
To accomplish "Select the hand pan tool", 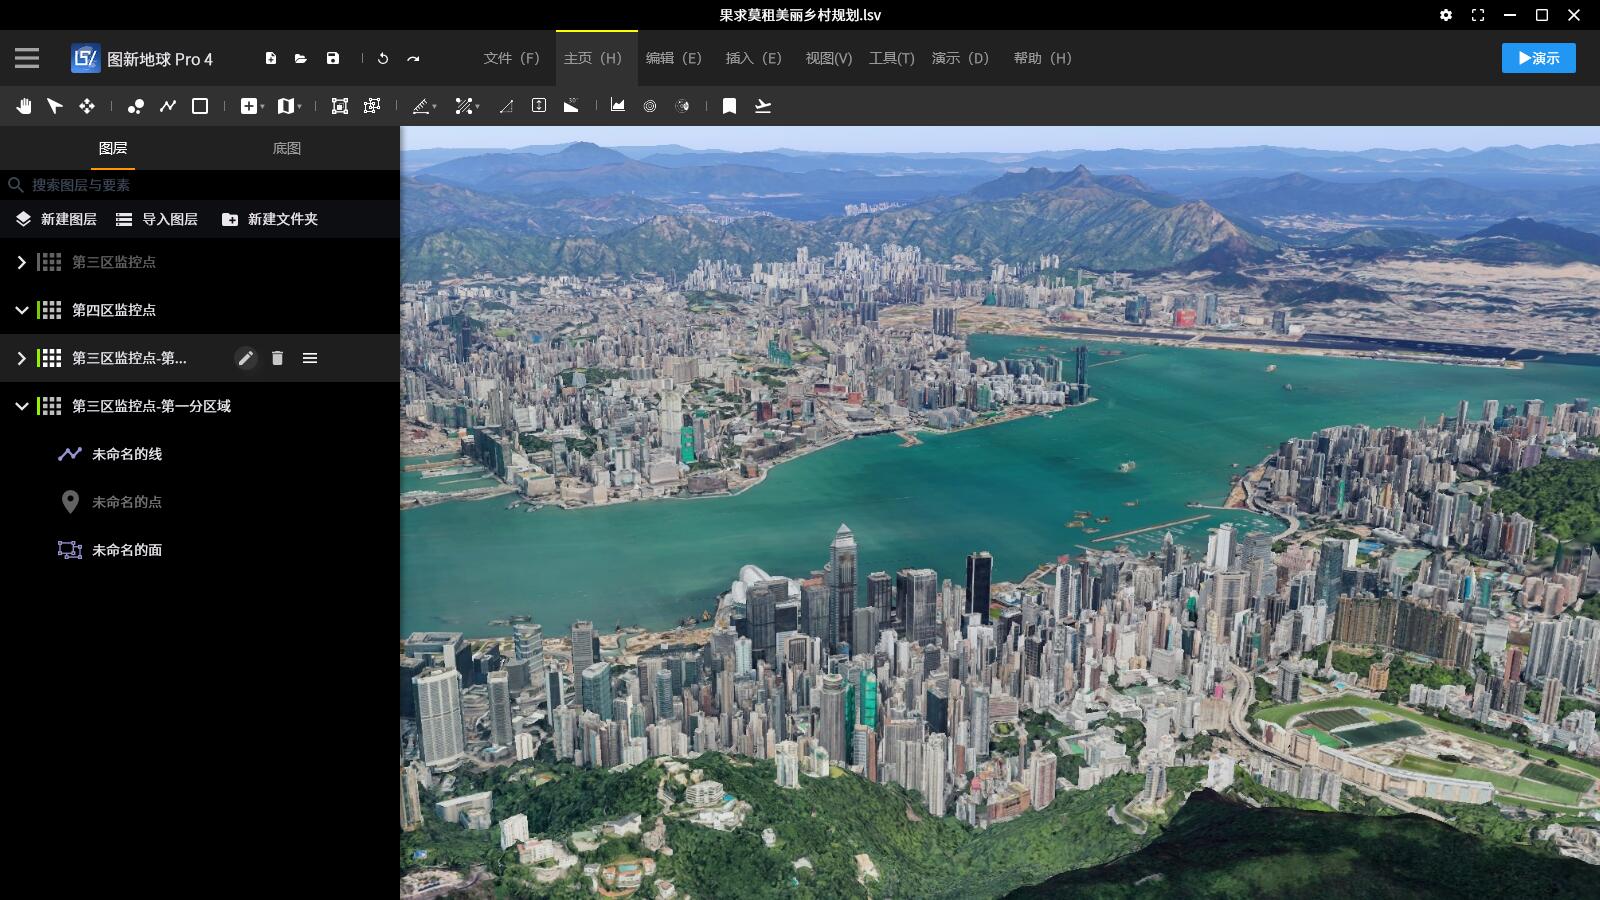I will click(23, 106).
